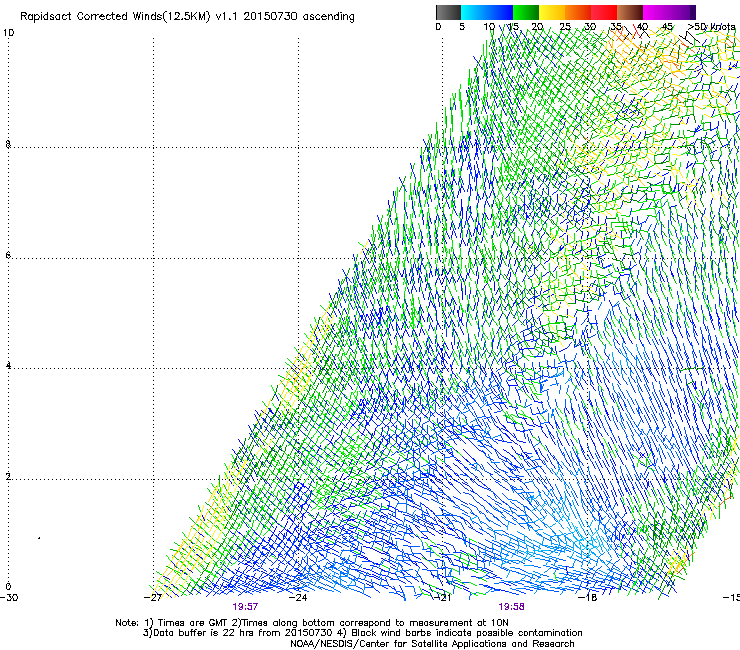The image size is (740, 650).
Task: Click the note line "Times are GMT"
Action: [x=193, y=623]
